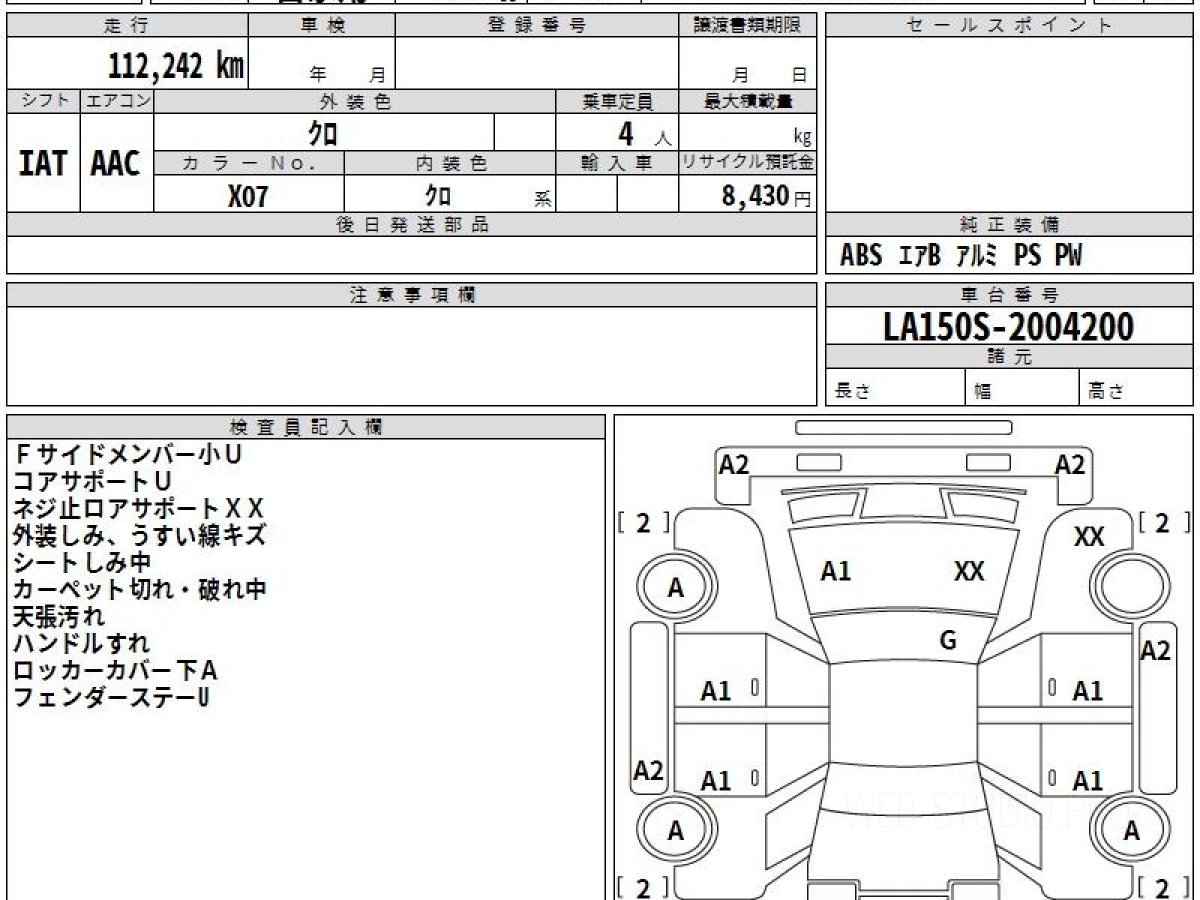
Task: Click the 長さ dimension label
Action: coord(852,392)
